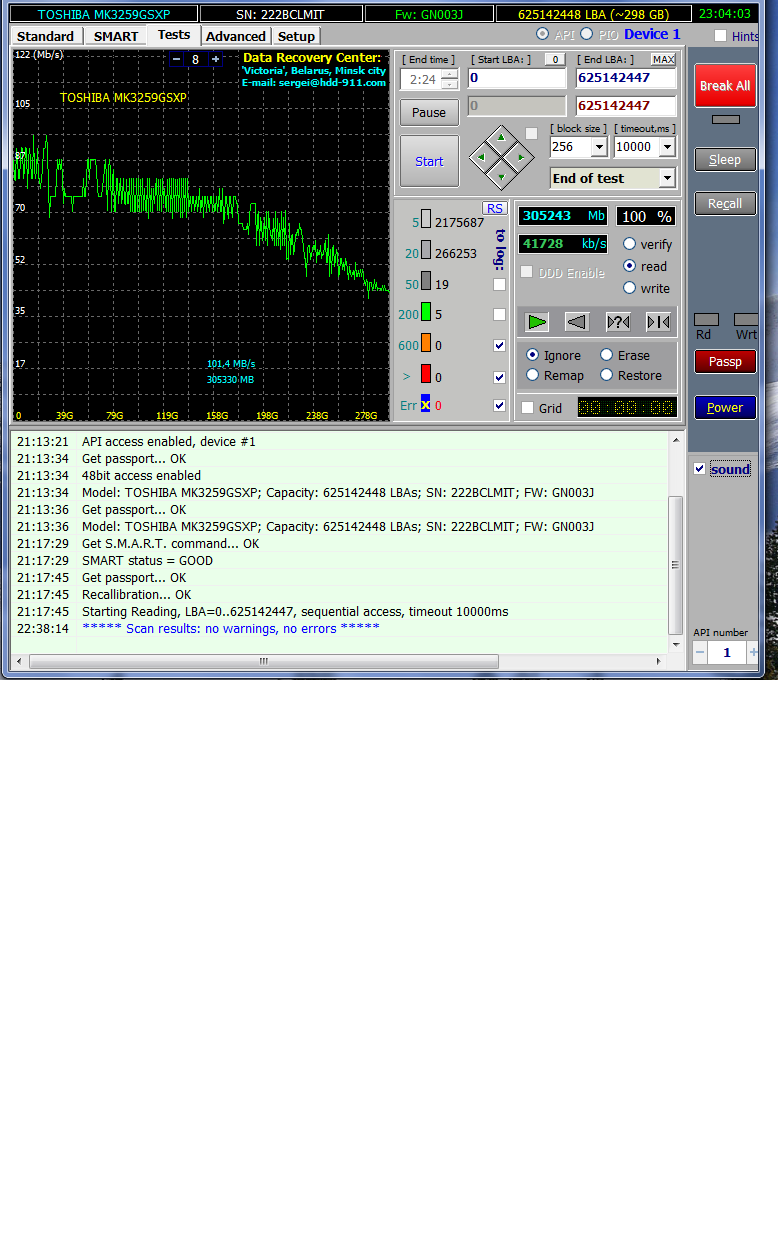
Task: Enable the Grid checkbox
Action: [527, 408]
